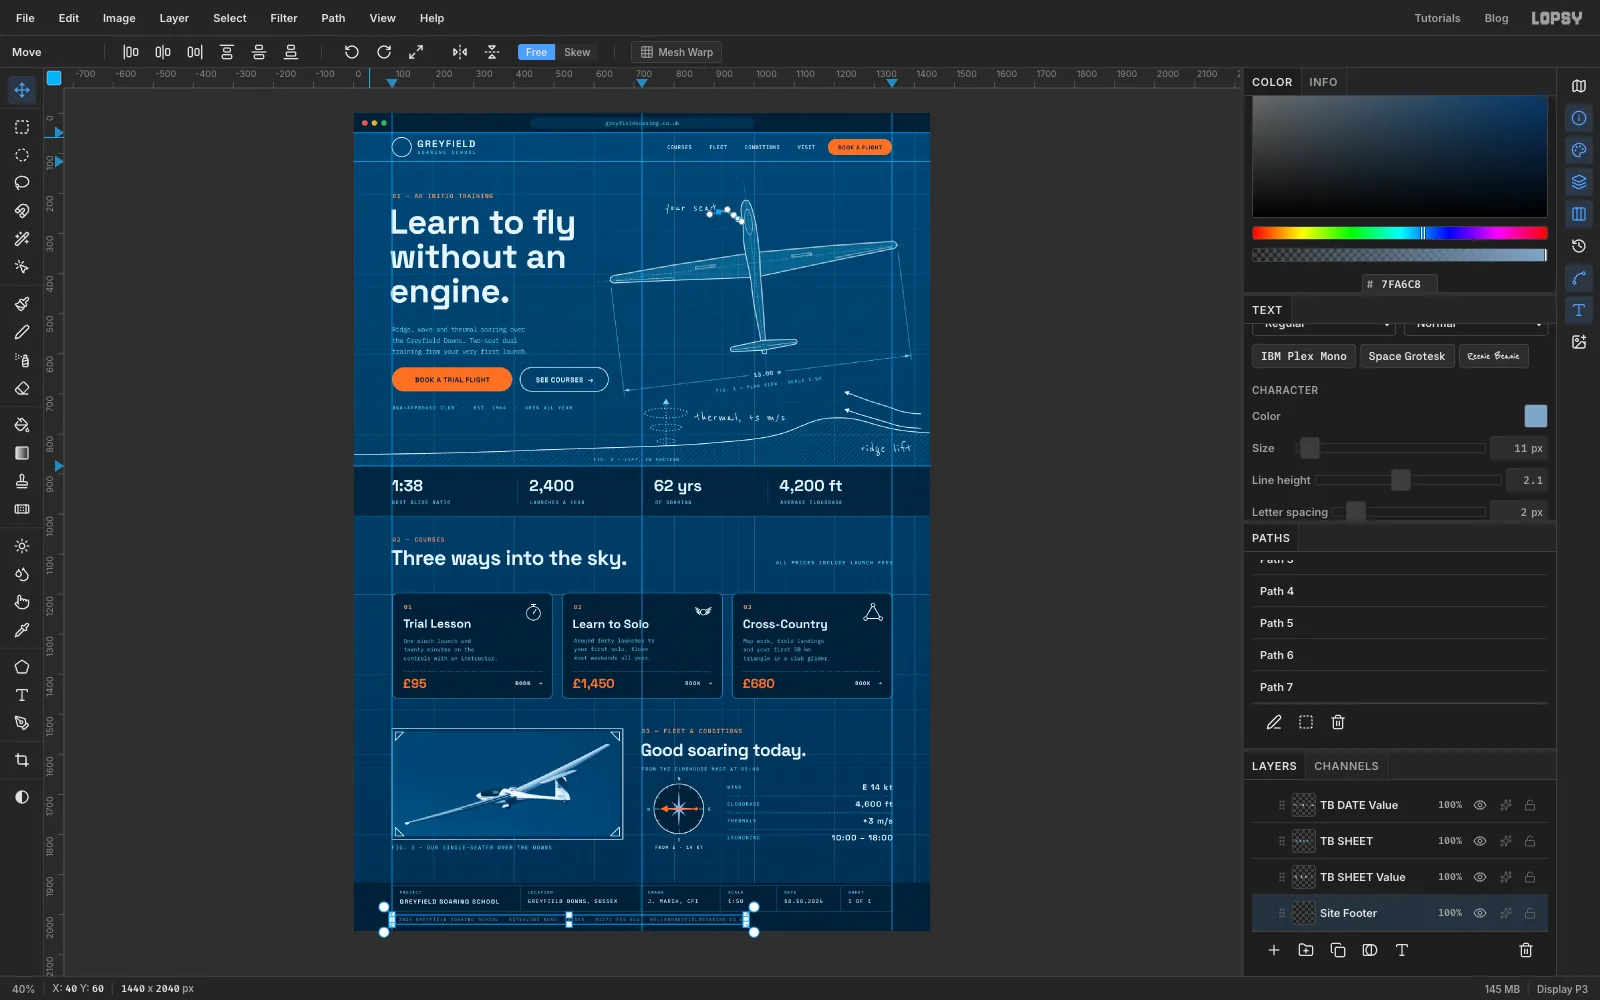Click the Mesh Warp button
Viewport: 1600px width, 1000px height.
coord(677,52)
